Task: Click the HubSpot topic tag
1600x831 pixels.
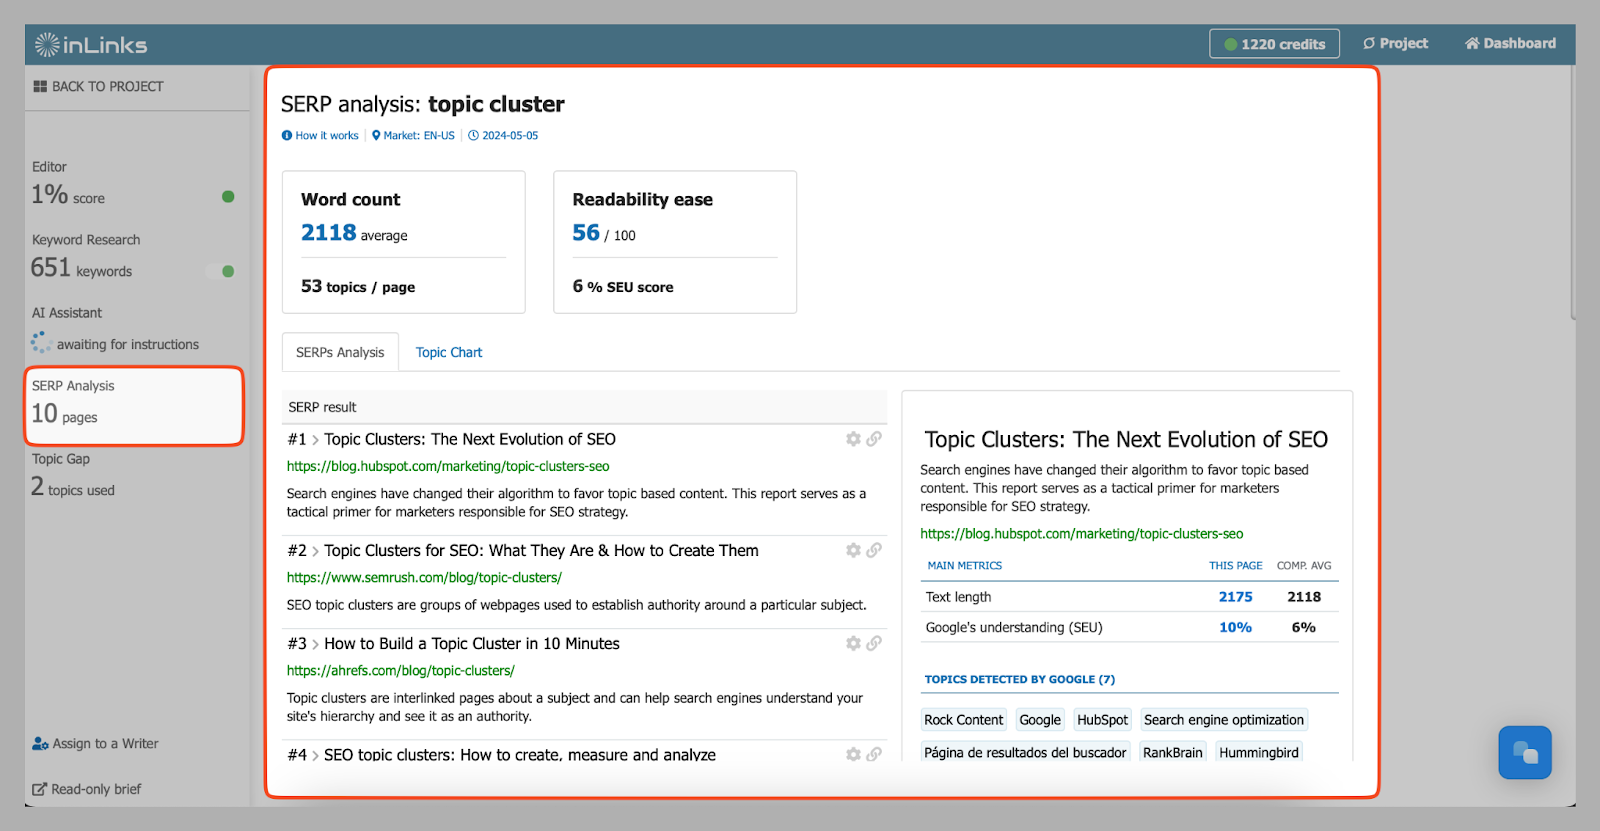Action: pos(1102,720)
